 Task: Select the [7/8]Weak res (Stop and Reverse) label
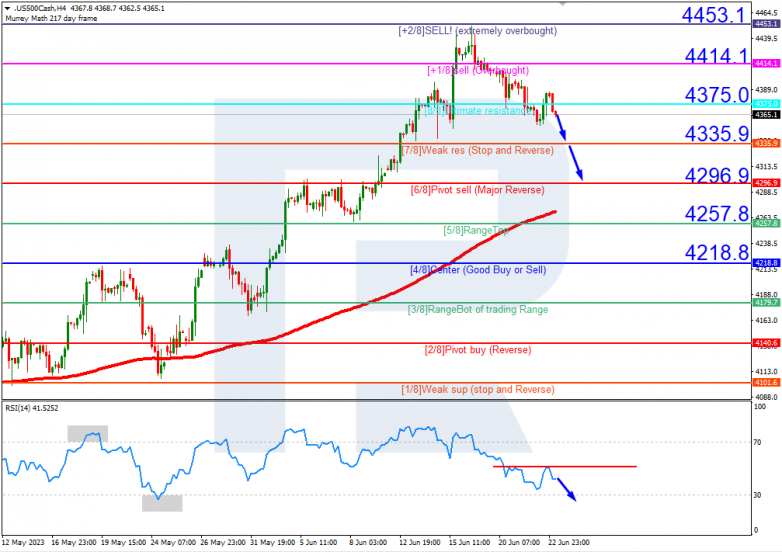coord(477,150)
